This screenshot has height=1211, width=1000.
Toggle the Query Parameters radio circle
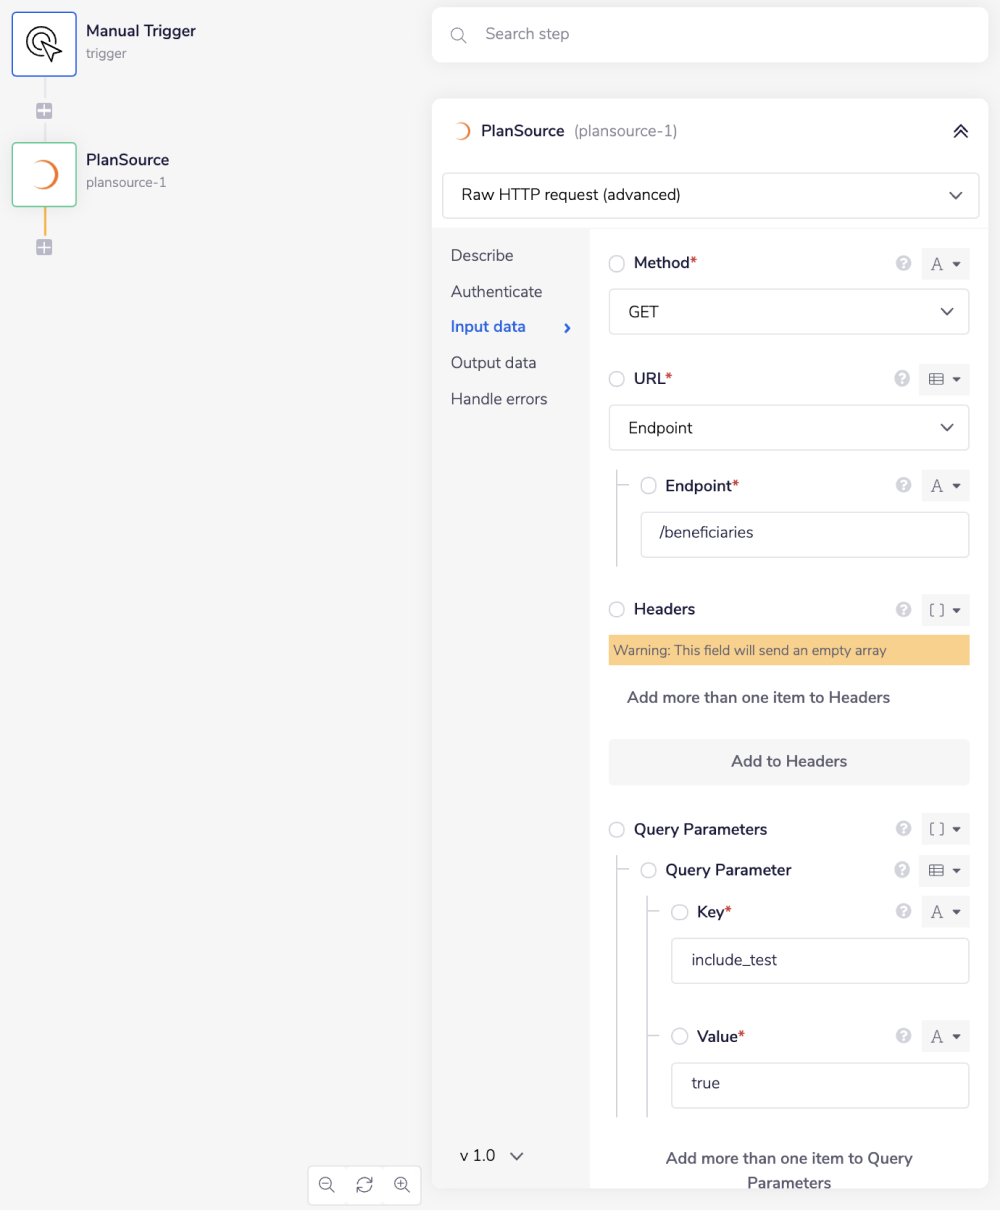(x=617, y=830)
